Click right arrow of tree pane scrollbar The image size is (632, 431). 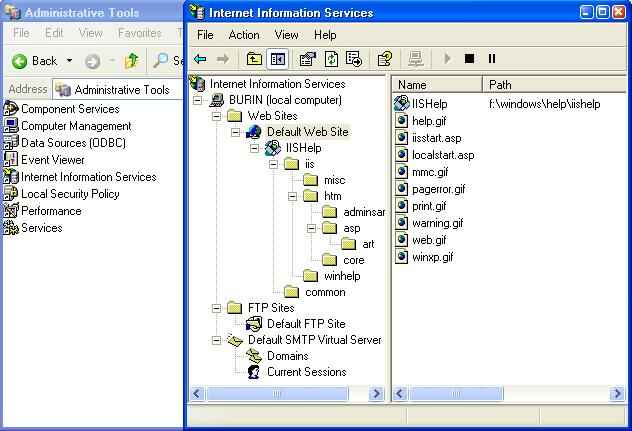click(376, 394)
